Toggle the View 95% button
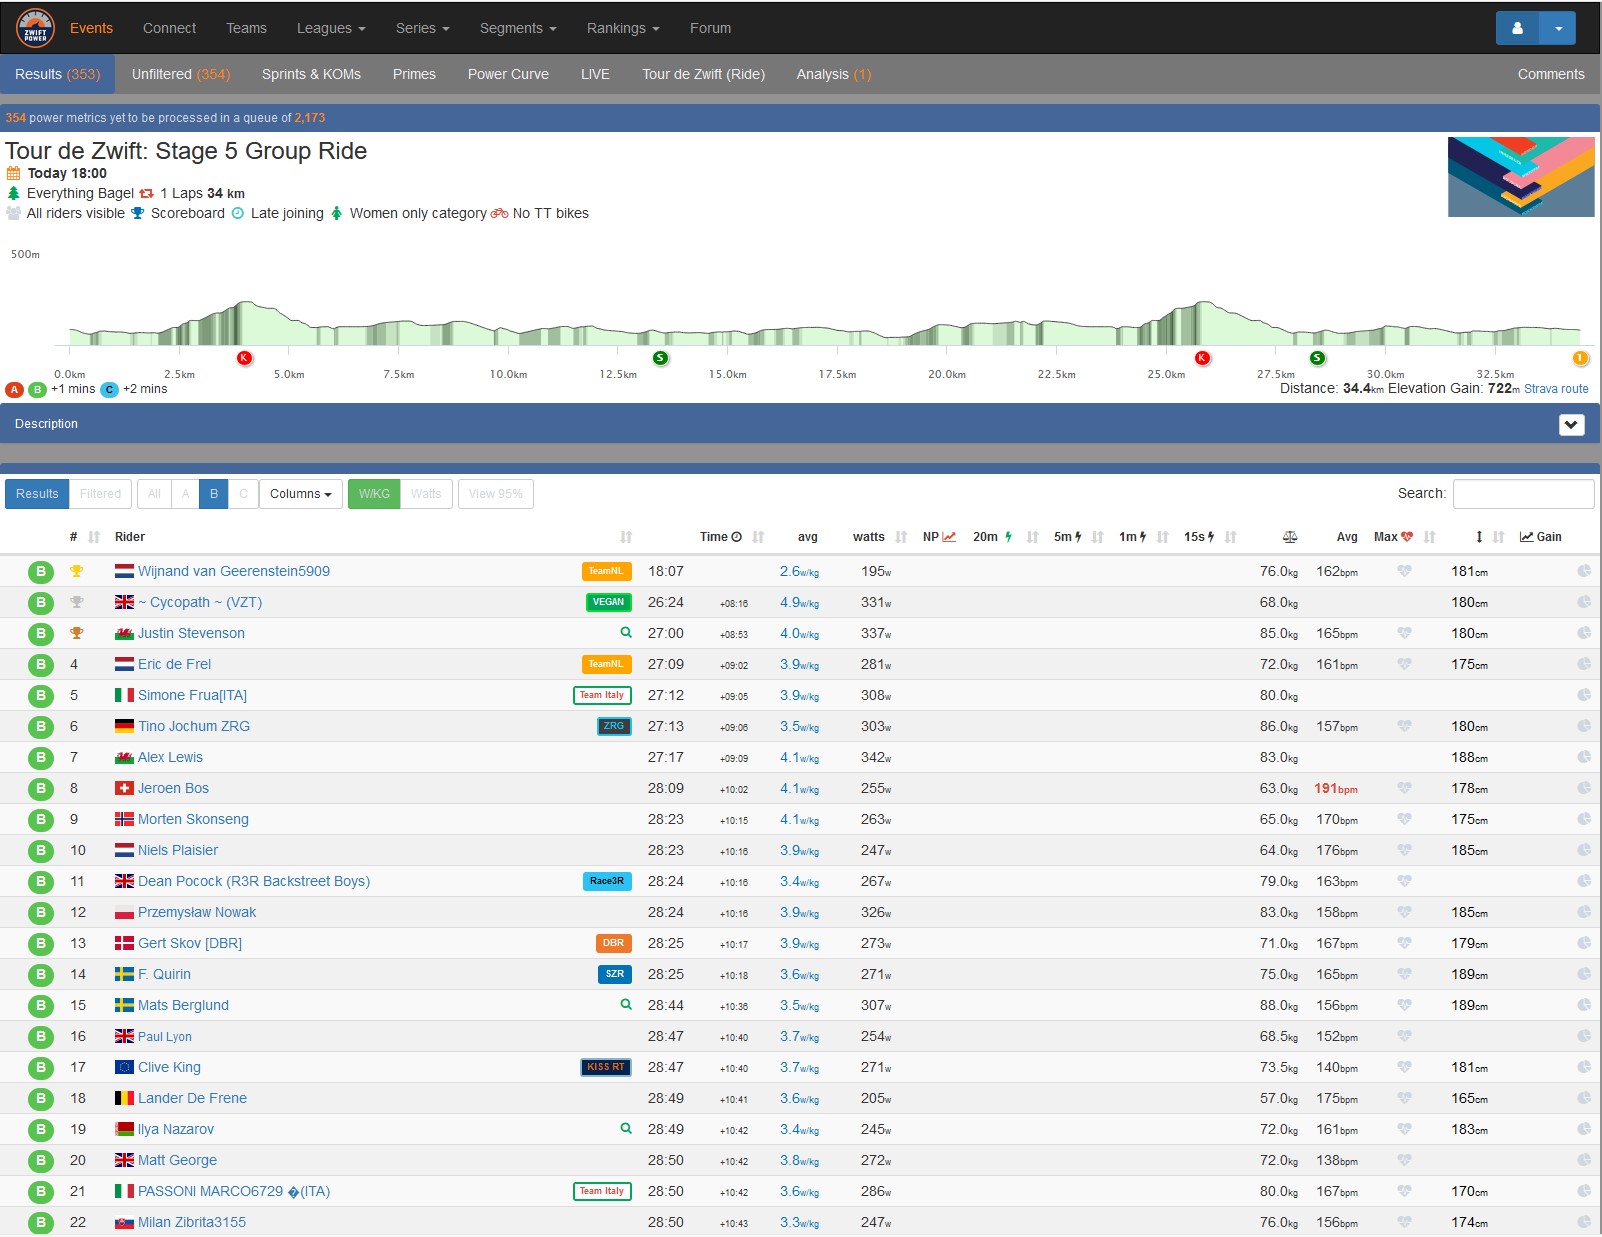This screenshot has height=1237, width=1602. coord(496,494)
